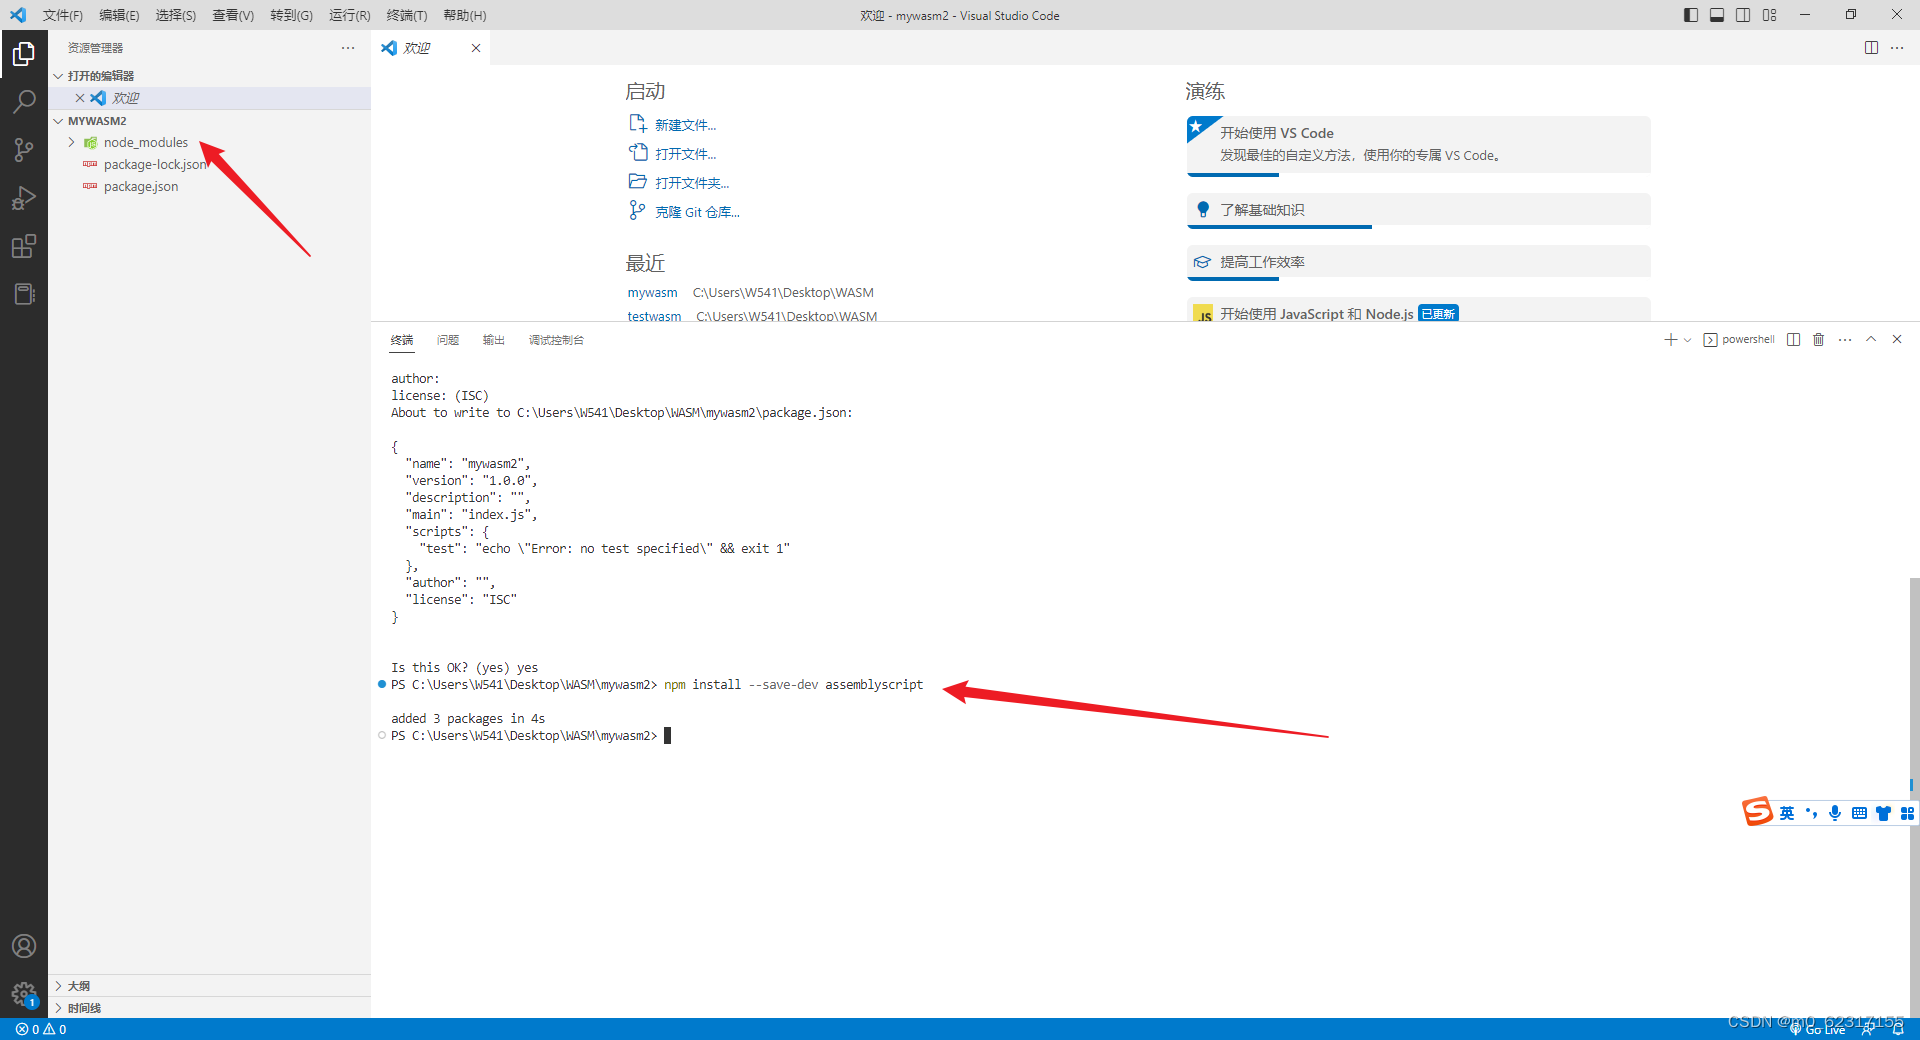
Task: Split the powershell terminal
Action: coord(1793,339)
